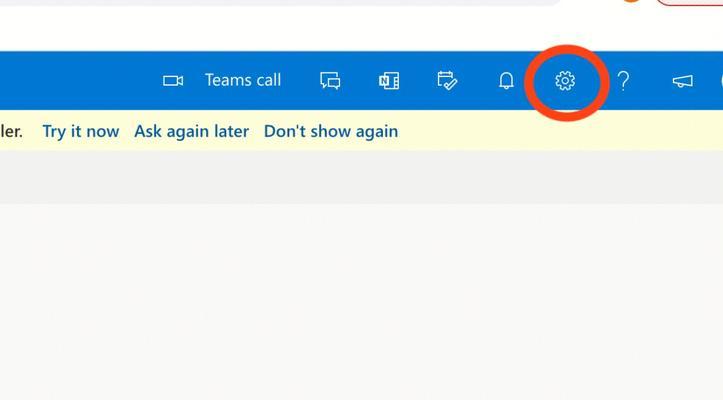
Task: Click the empty blue header left of Teams call
Action: pyautogui.click(x=78, y=81)
